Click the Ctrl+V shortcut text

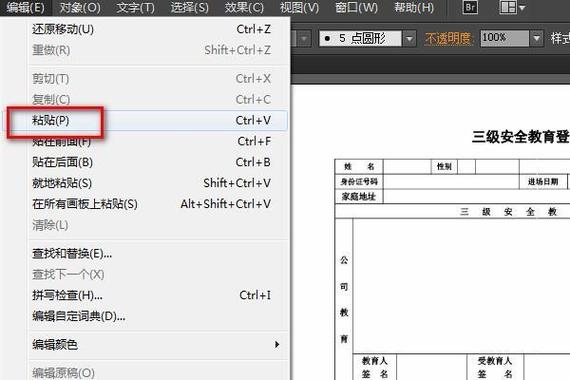[x=253, y=120]
